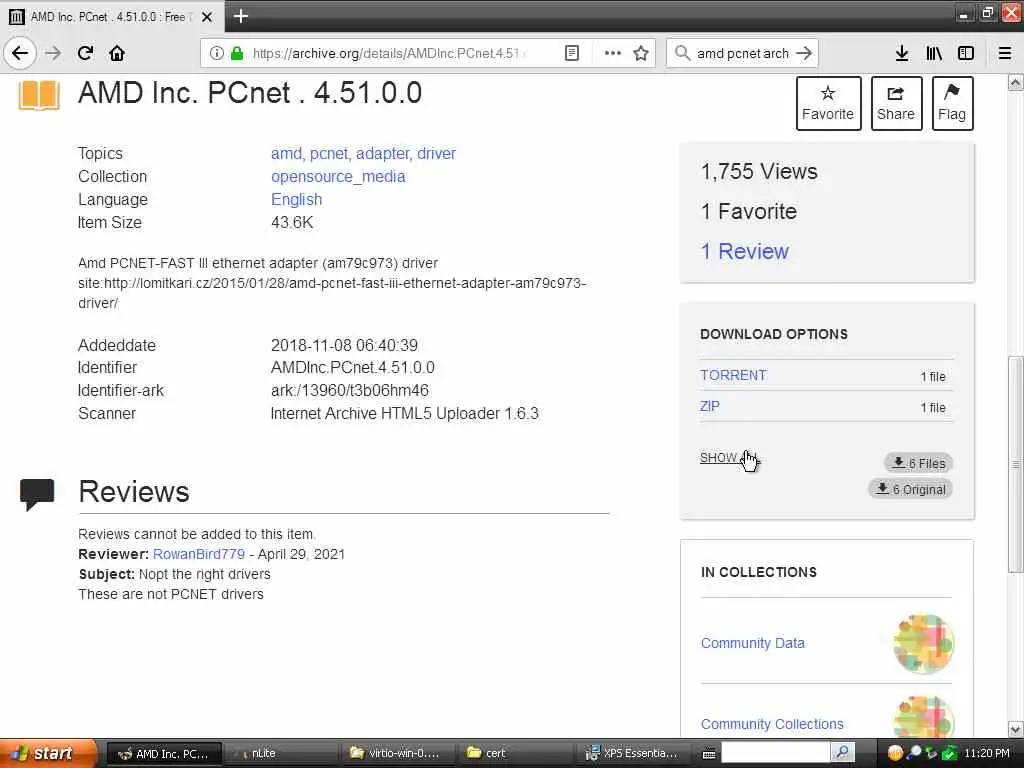Open the Windows start button
The height and width of the screenshot is (768, 1024).
point(46,754)
